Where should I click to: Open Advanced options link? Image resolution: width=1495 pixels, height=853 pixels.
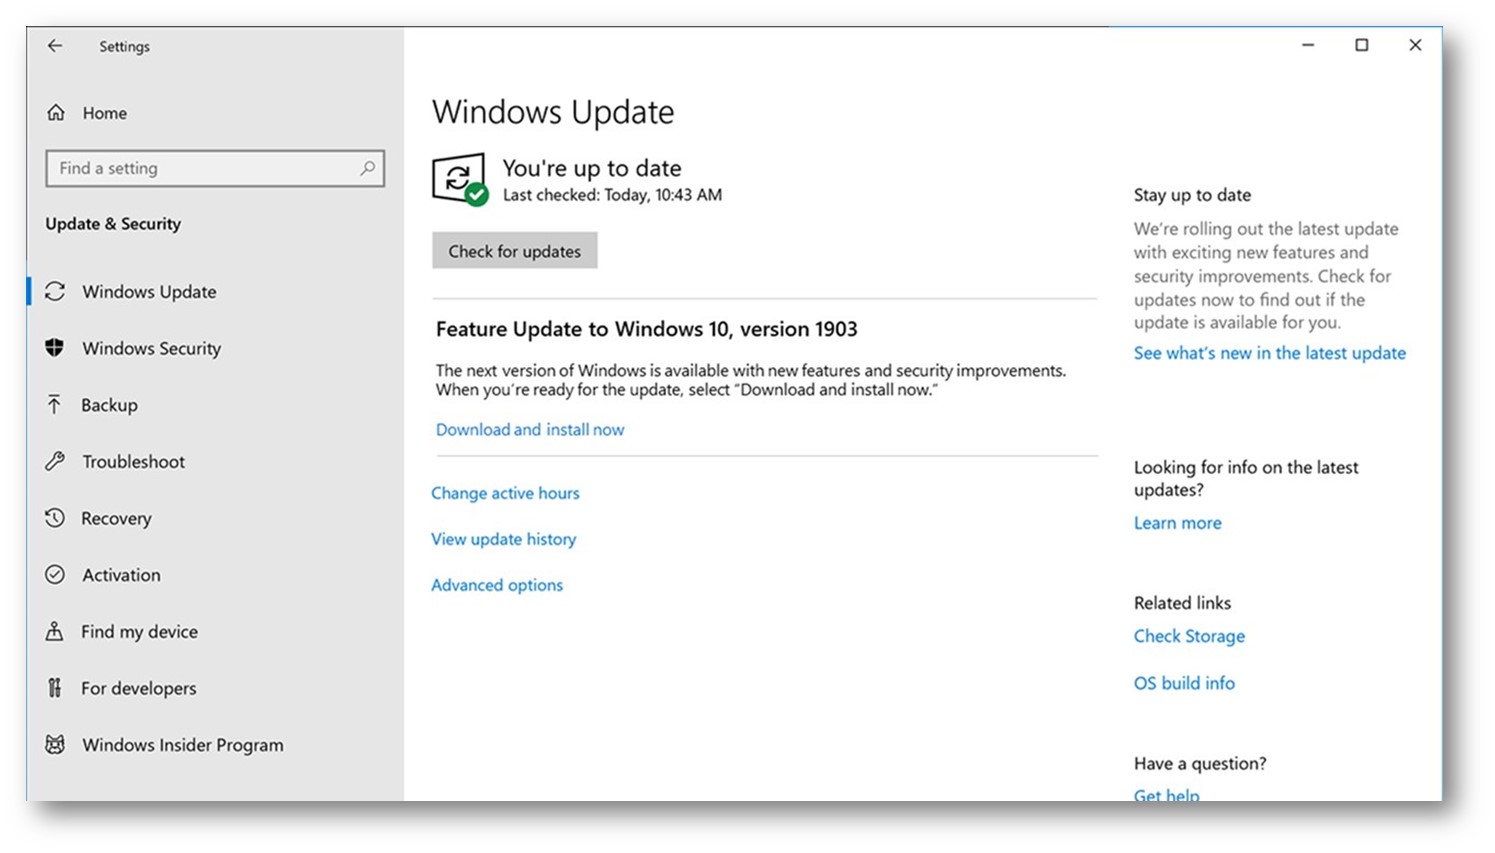497,585
